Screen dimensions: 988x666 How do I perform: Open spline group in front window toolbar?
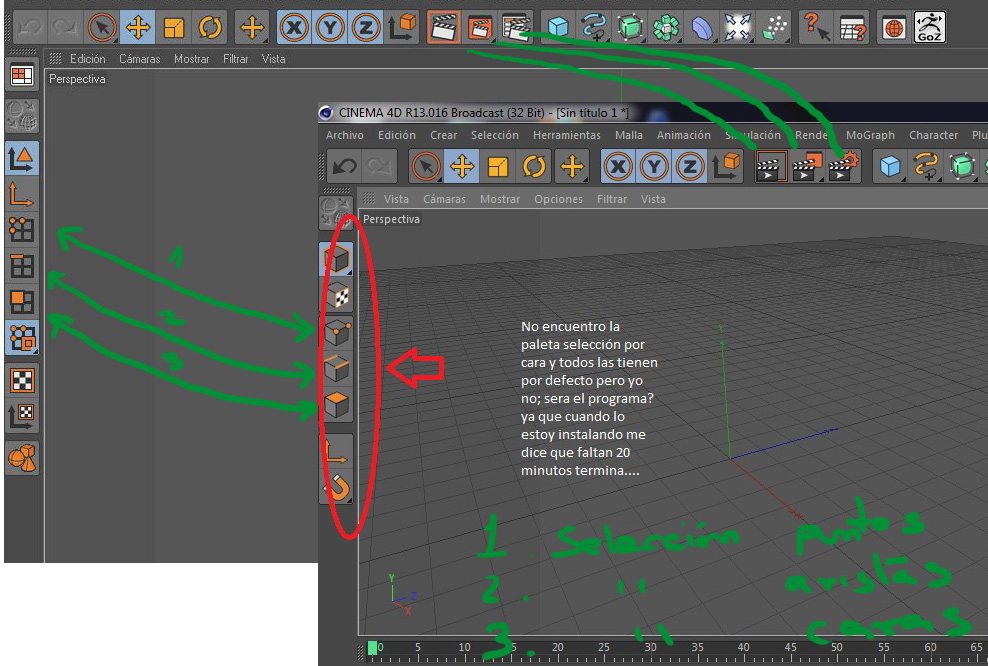(926, 167)
